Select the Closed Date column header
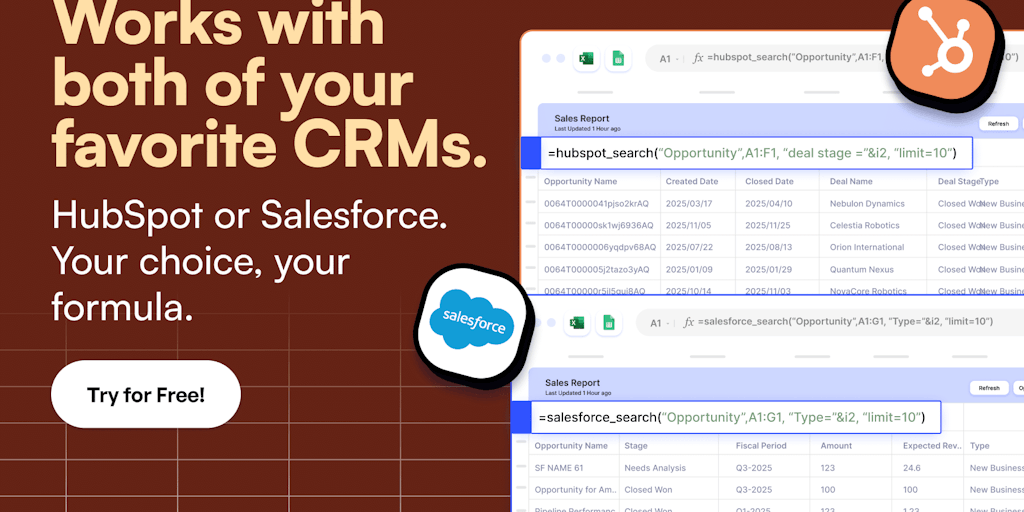The height and width of the screenshot is (512, 1024). pos(769,182)
